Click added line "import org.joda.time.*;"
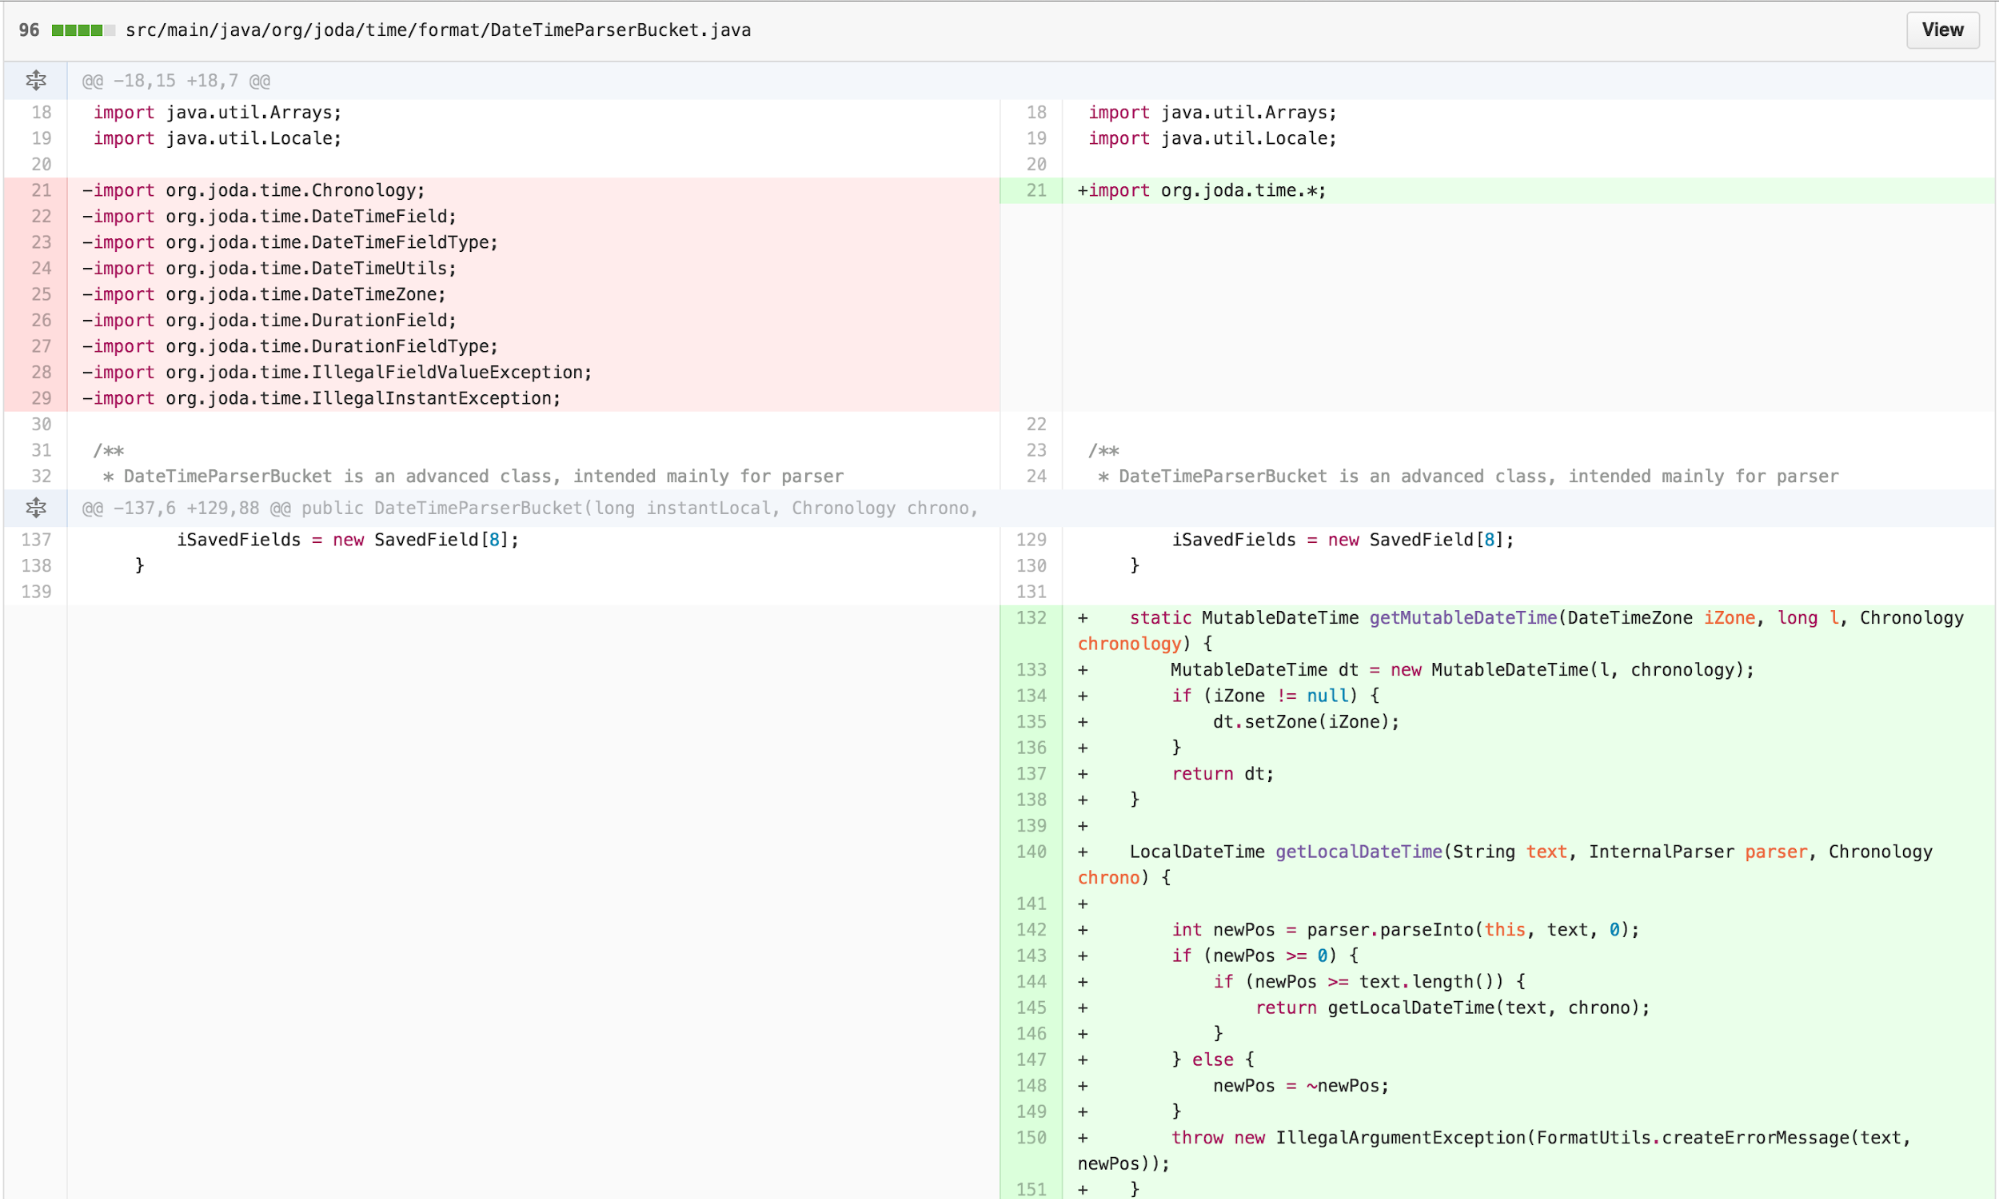This screenshot has width=1999, height=1199. (1202, 190)
